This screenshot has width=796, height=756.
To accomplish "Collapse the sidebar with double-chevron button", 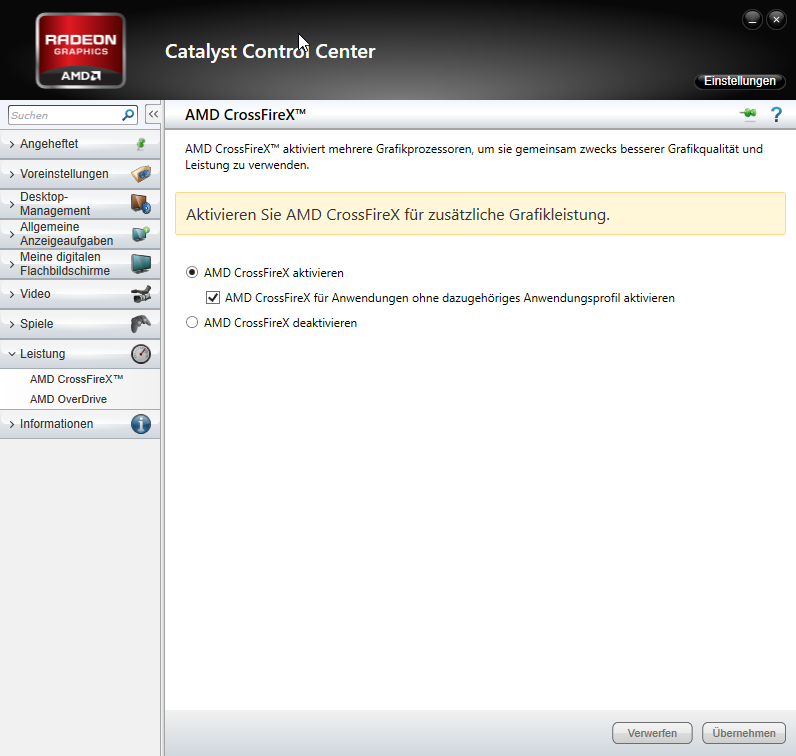I will [153, 114].
